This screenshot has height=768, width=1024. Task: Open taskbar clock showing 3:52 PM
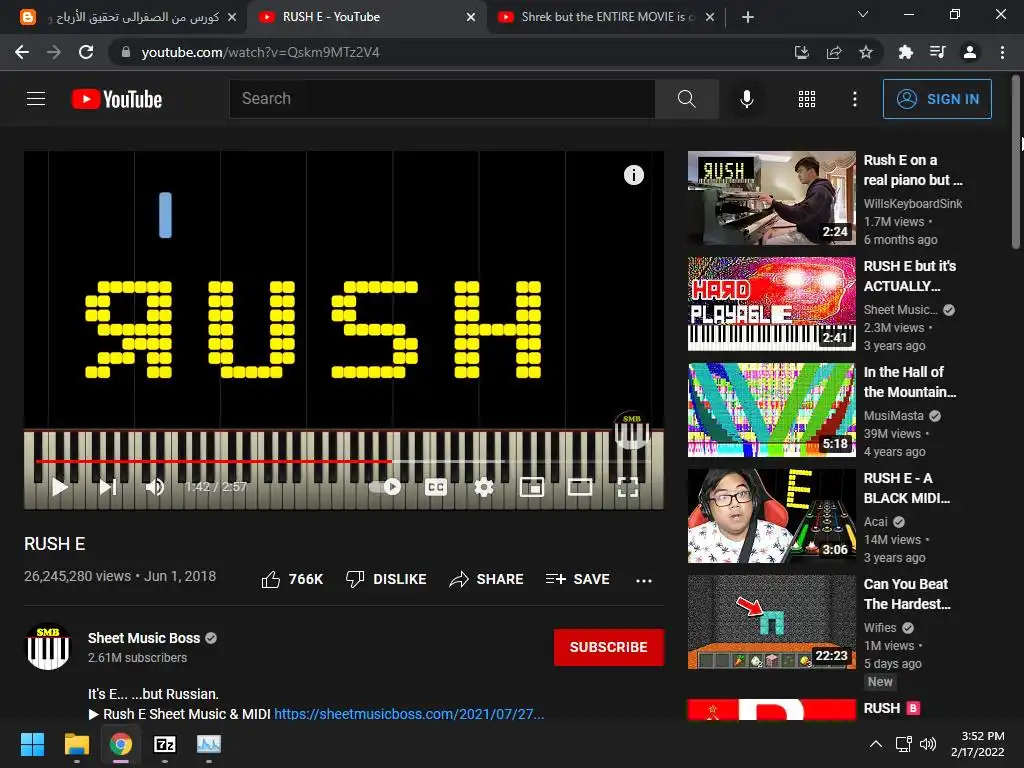[x=978, y=744]
